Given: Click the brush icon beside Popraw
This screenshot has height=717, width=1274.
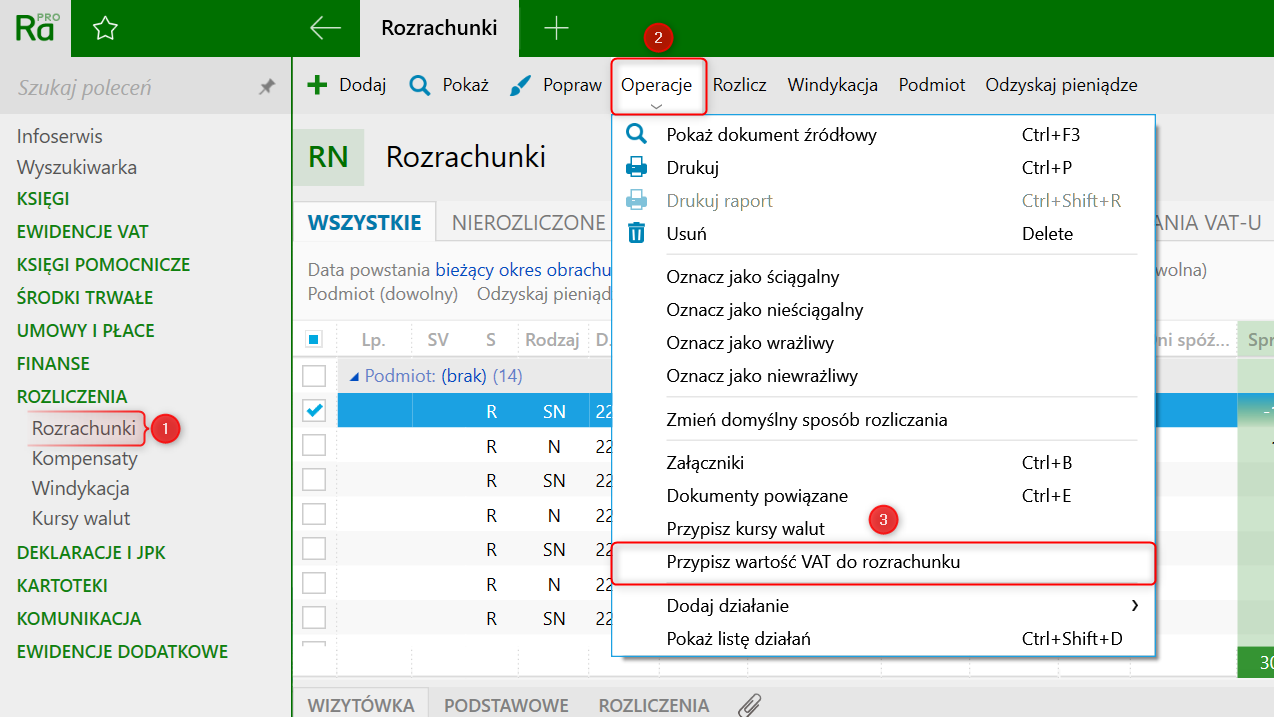Looking at the screenshot, I should [x=520, y=85].
